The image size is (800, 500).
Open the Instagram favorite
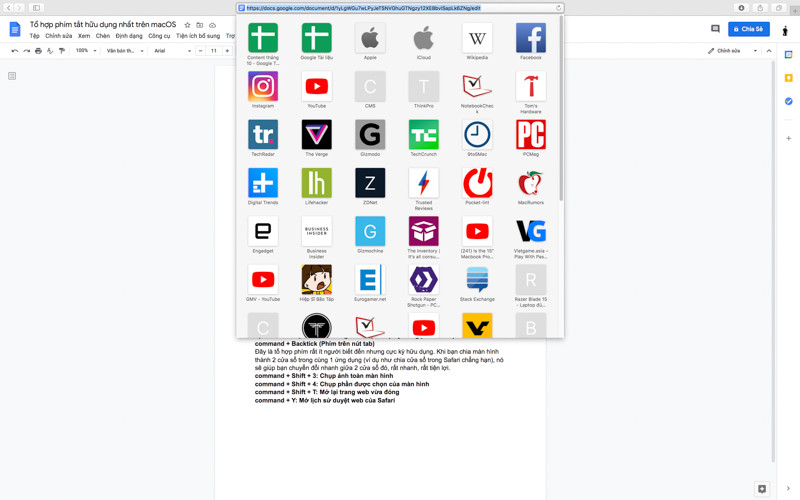(x=263, y=86)
